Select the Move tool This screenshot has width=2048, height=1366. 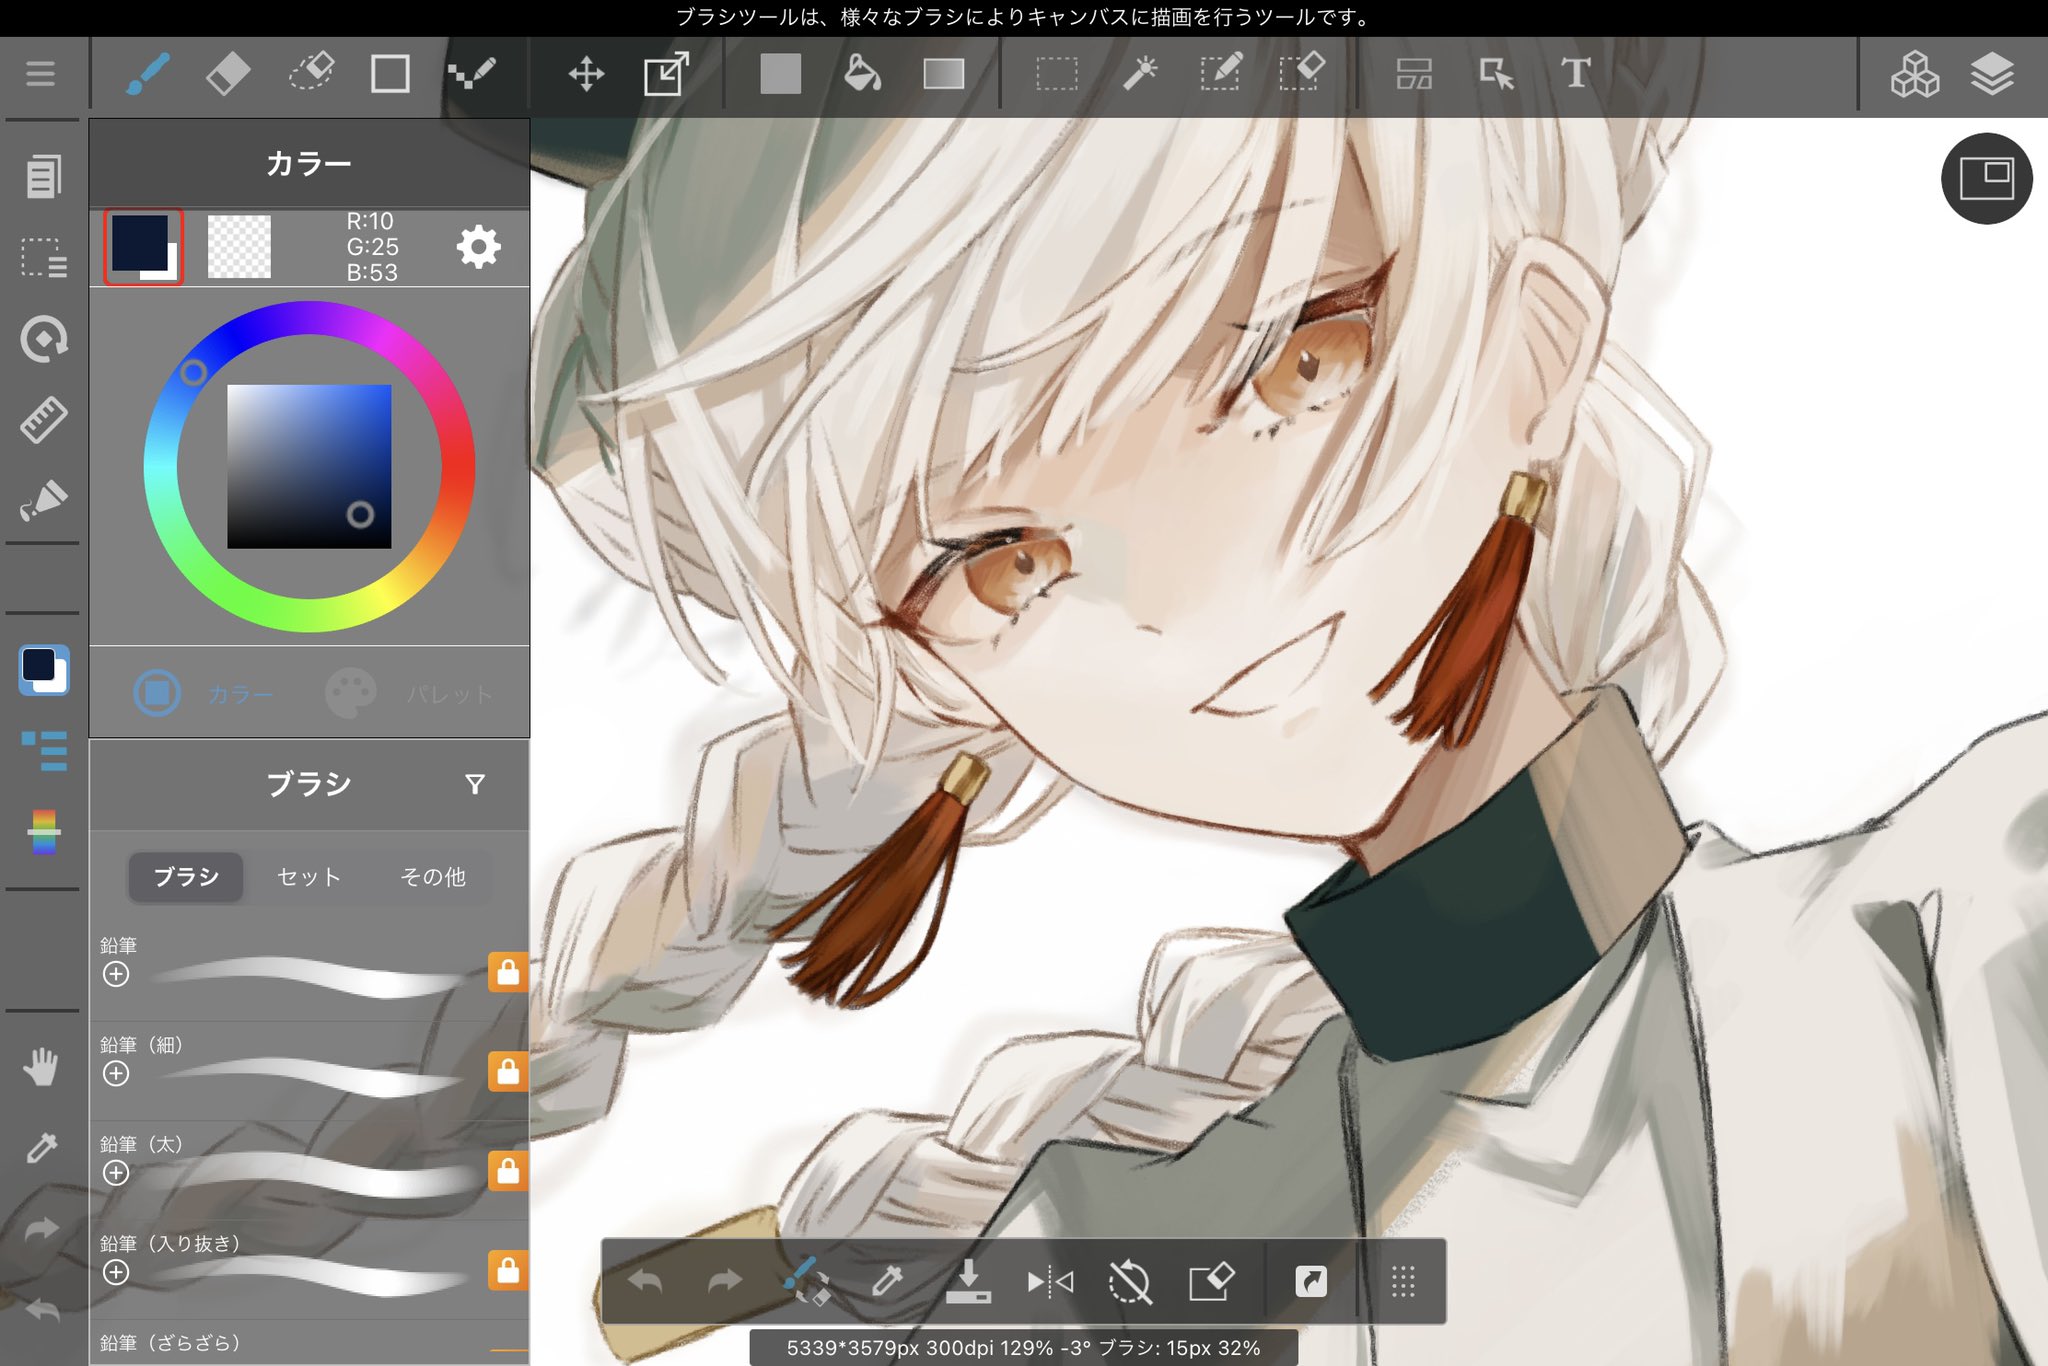586,74
